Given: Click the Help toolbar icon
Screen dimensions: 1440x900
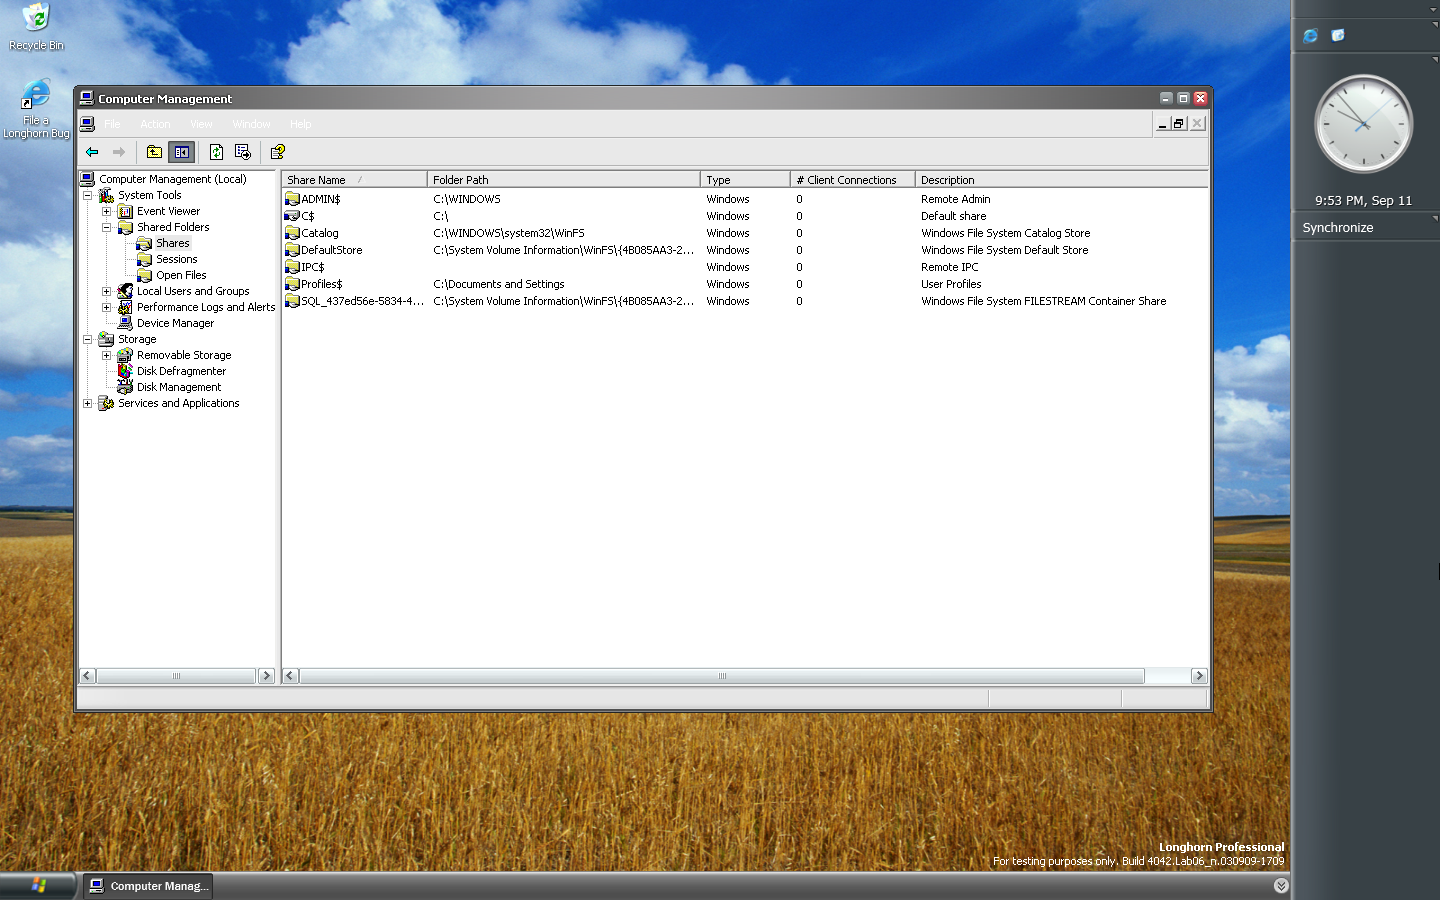Looking at the screenshot, I should click(x=277, y=152).
